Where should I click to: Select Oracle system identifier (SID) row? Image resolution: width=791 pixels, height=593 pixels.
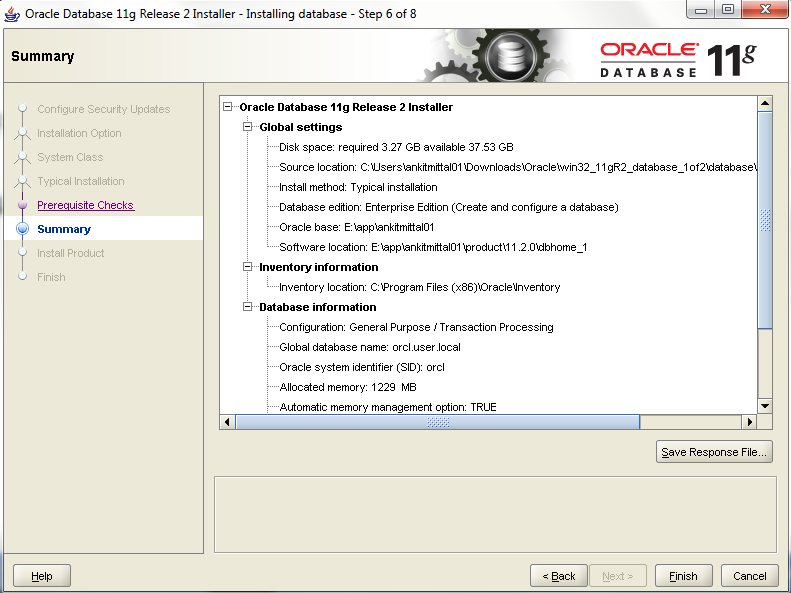coord(362,367)
